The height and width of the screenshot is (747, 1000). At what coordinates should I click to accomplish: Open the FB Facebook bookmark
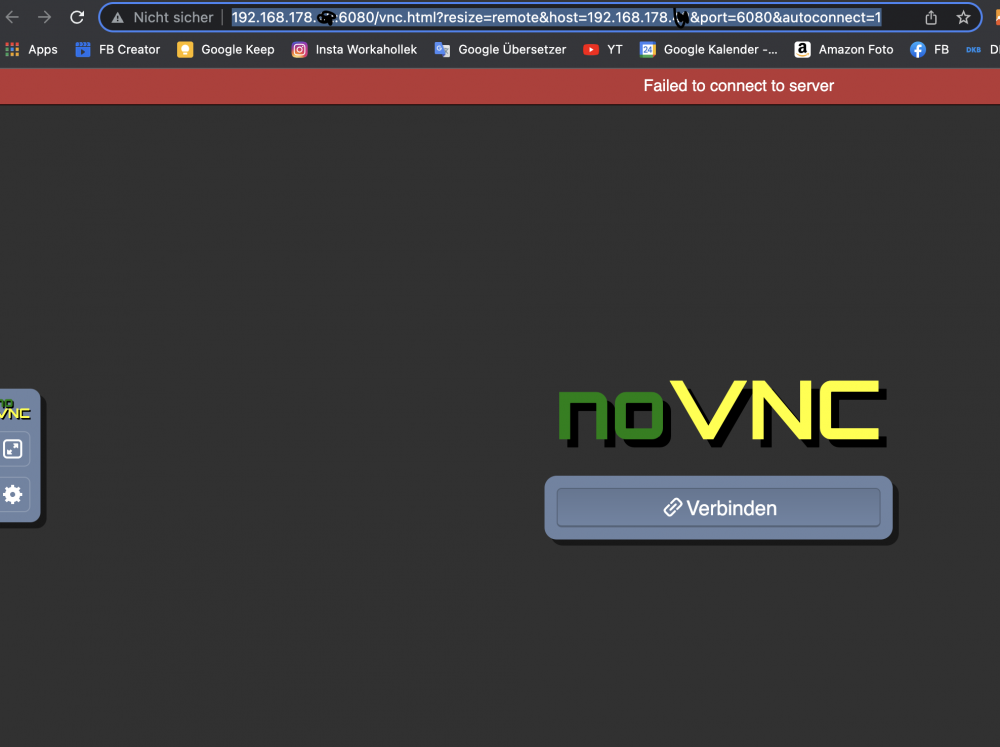point(929,49)
